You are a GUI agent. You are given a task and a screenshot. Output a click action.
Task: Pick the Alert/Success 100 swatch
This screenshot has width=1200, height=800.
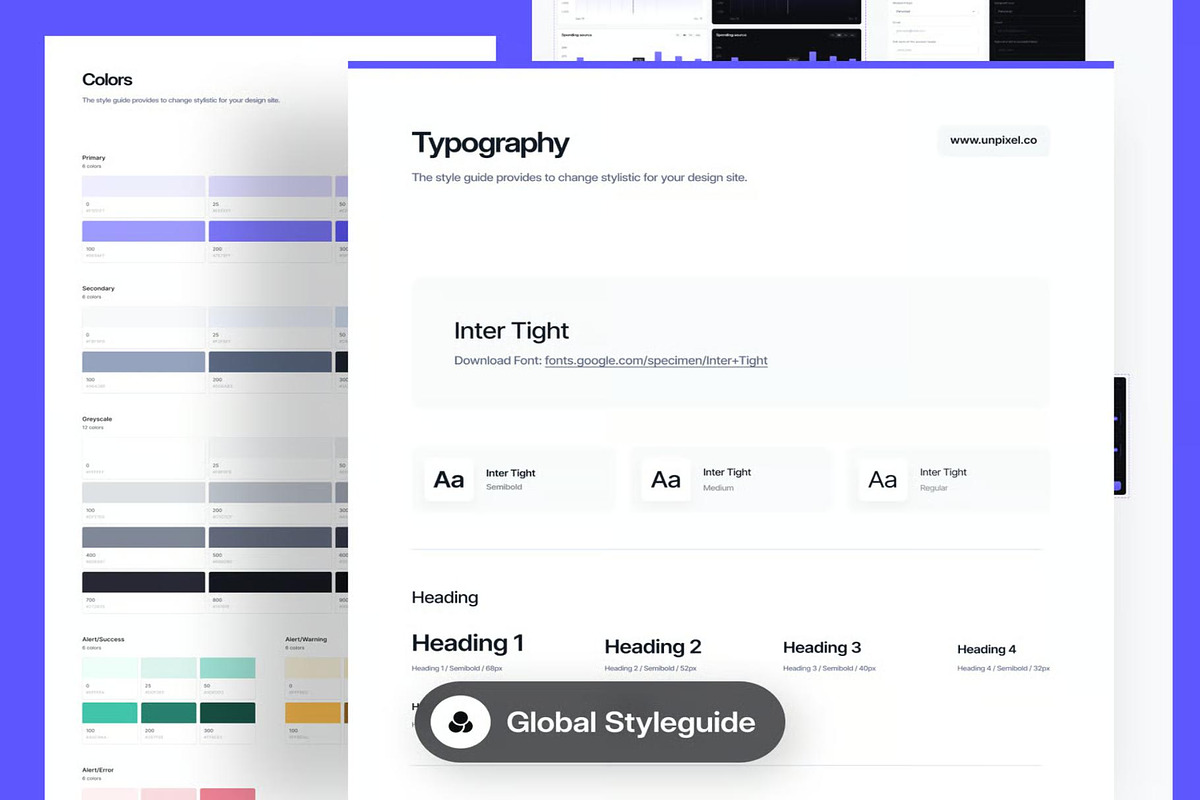[110, 713]
